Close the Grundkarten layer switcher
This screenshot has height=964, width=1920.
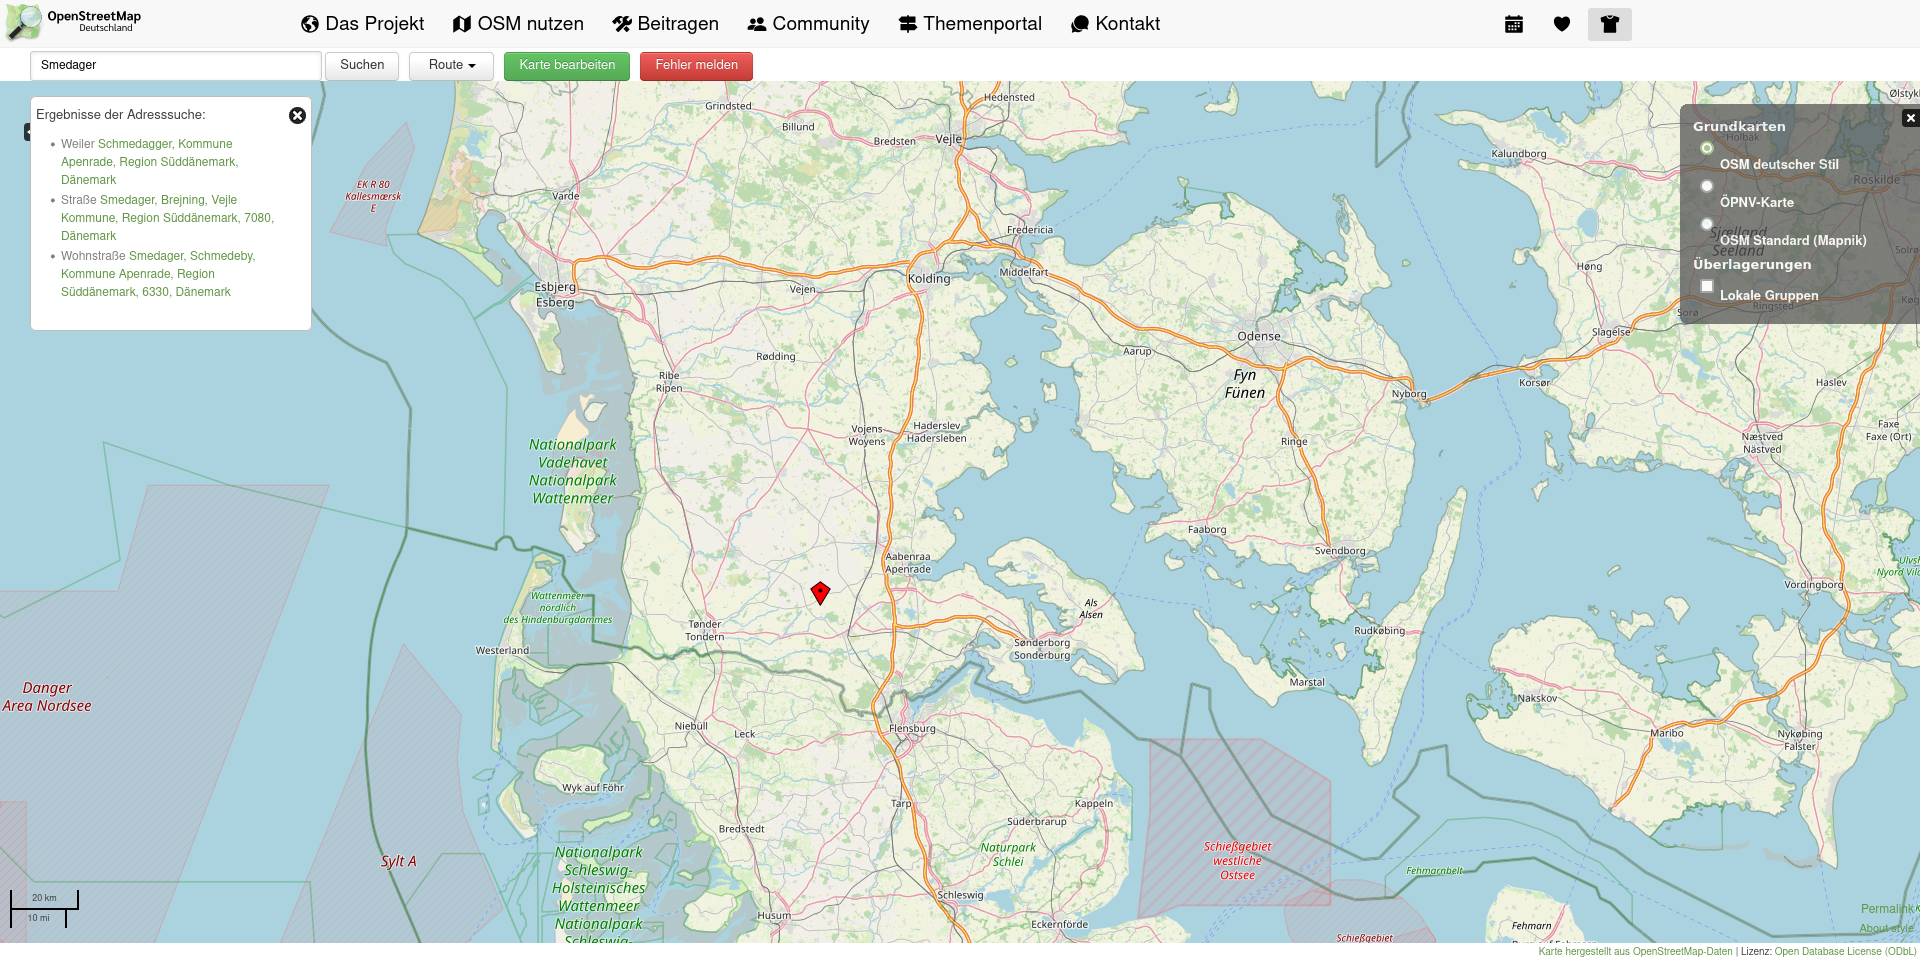pos(1910,118)
